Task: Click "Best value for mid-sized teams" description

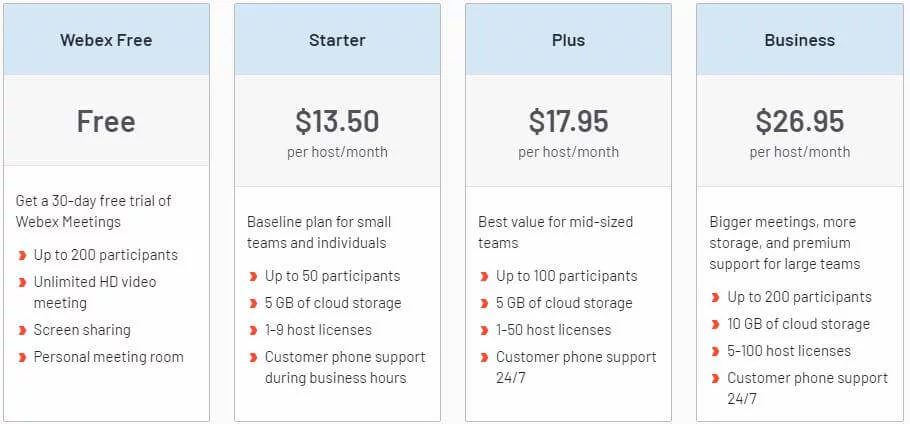Action: [x=555, y=232]
